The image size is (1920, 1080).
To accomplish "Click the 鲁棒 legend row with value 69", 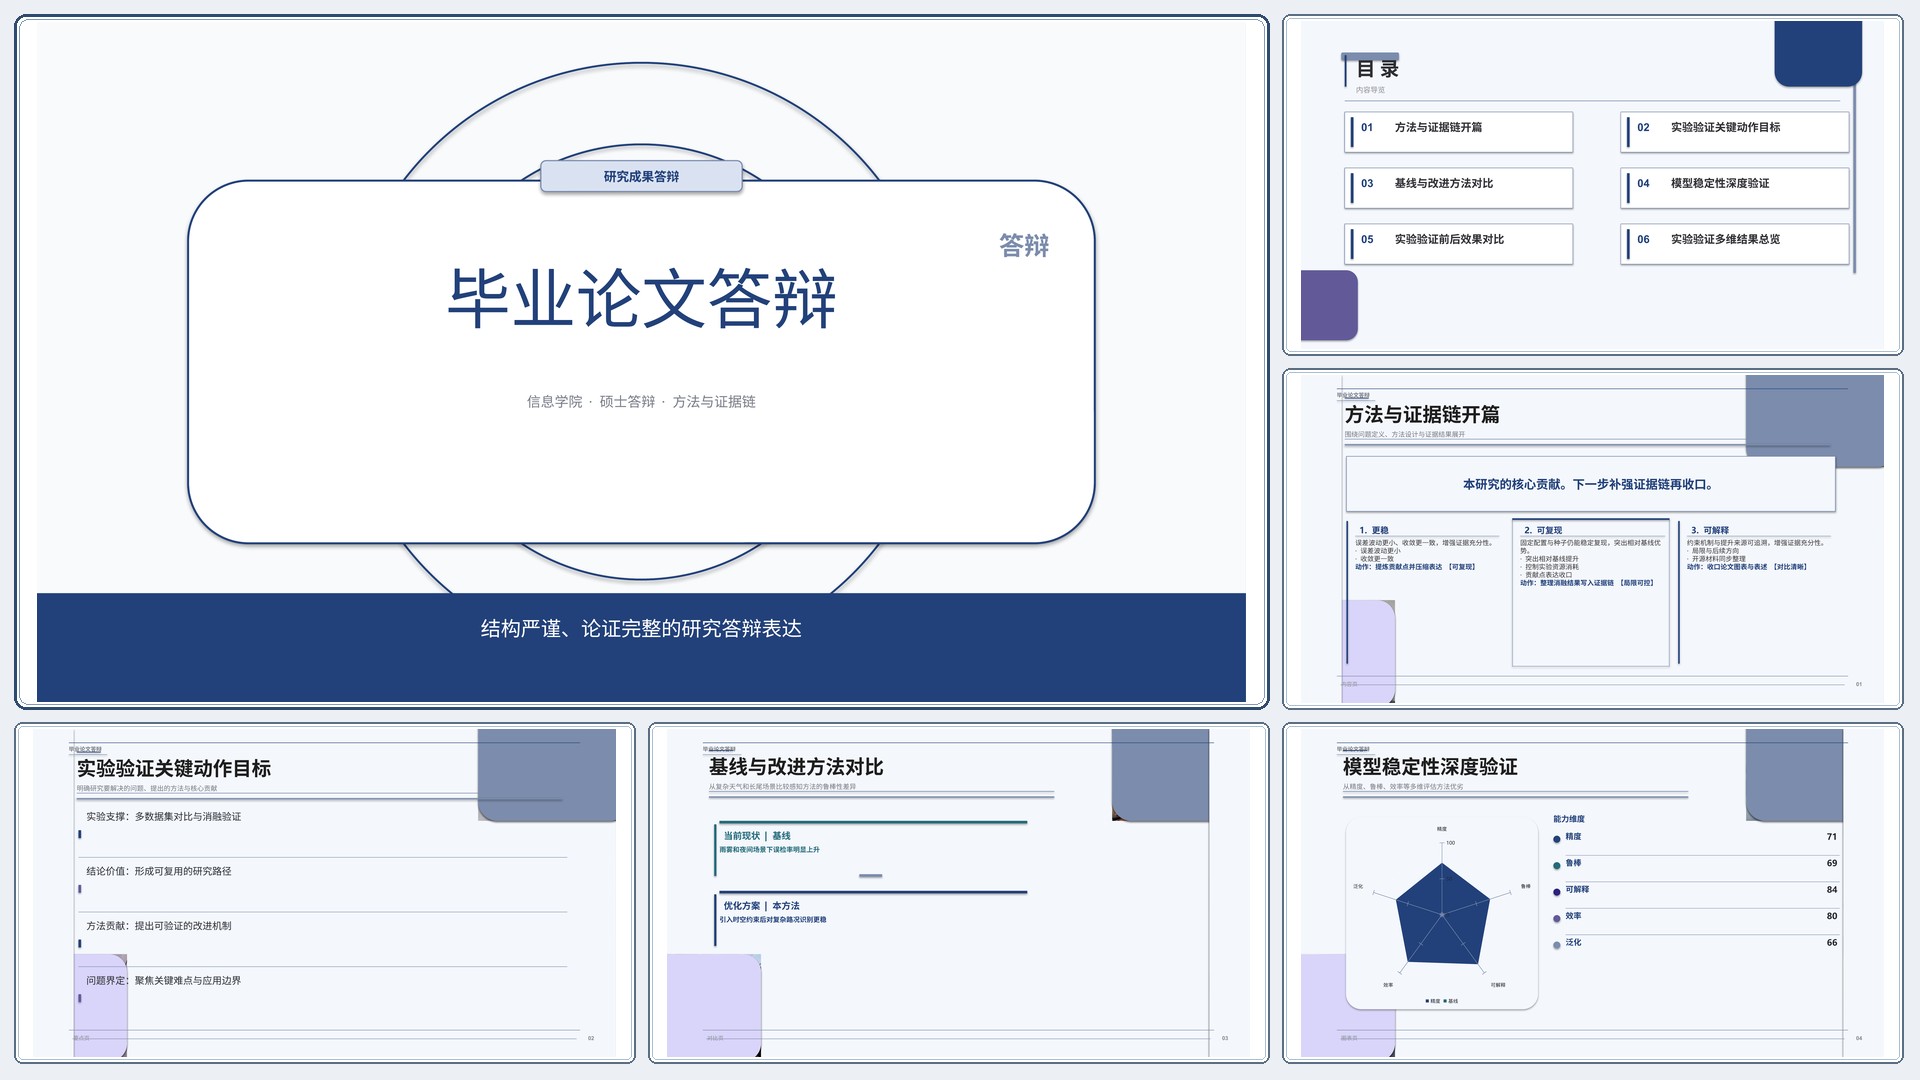I will click(1695, 863).
